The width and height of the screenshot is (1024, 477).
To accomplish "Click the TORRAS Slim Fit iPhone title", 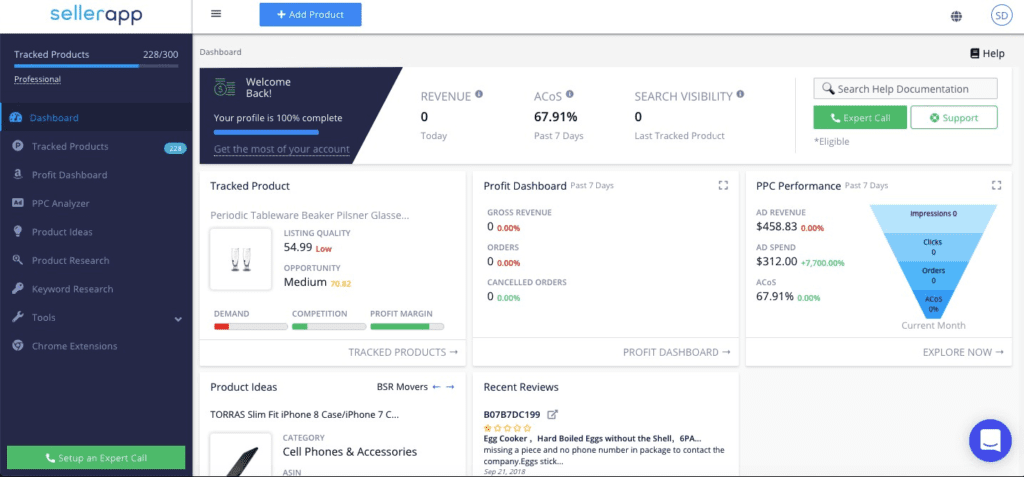I will [304, 414].
